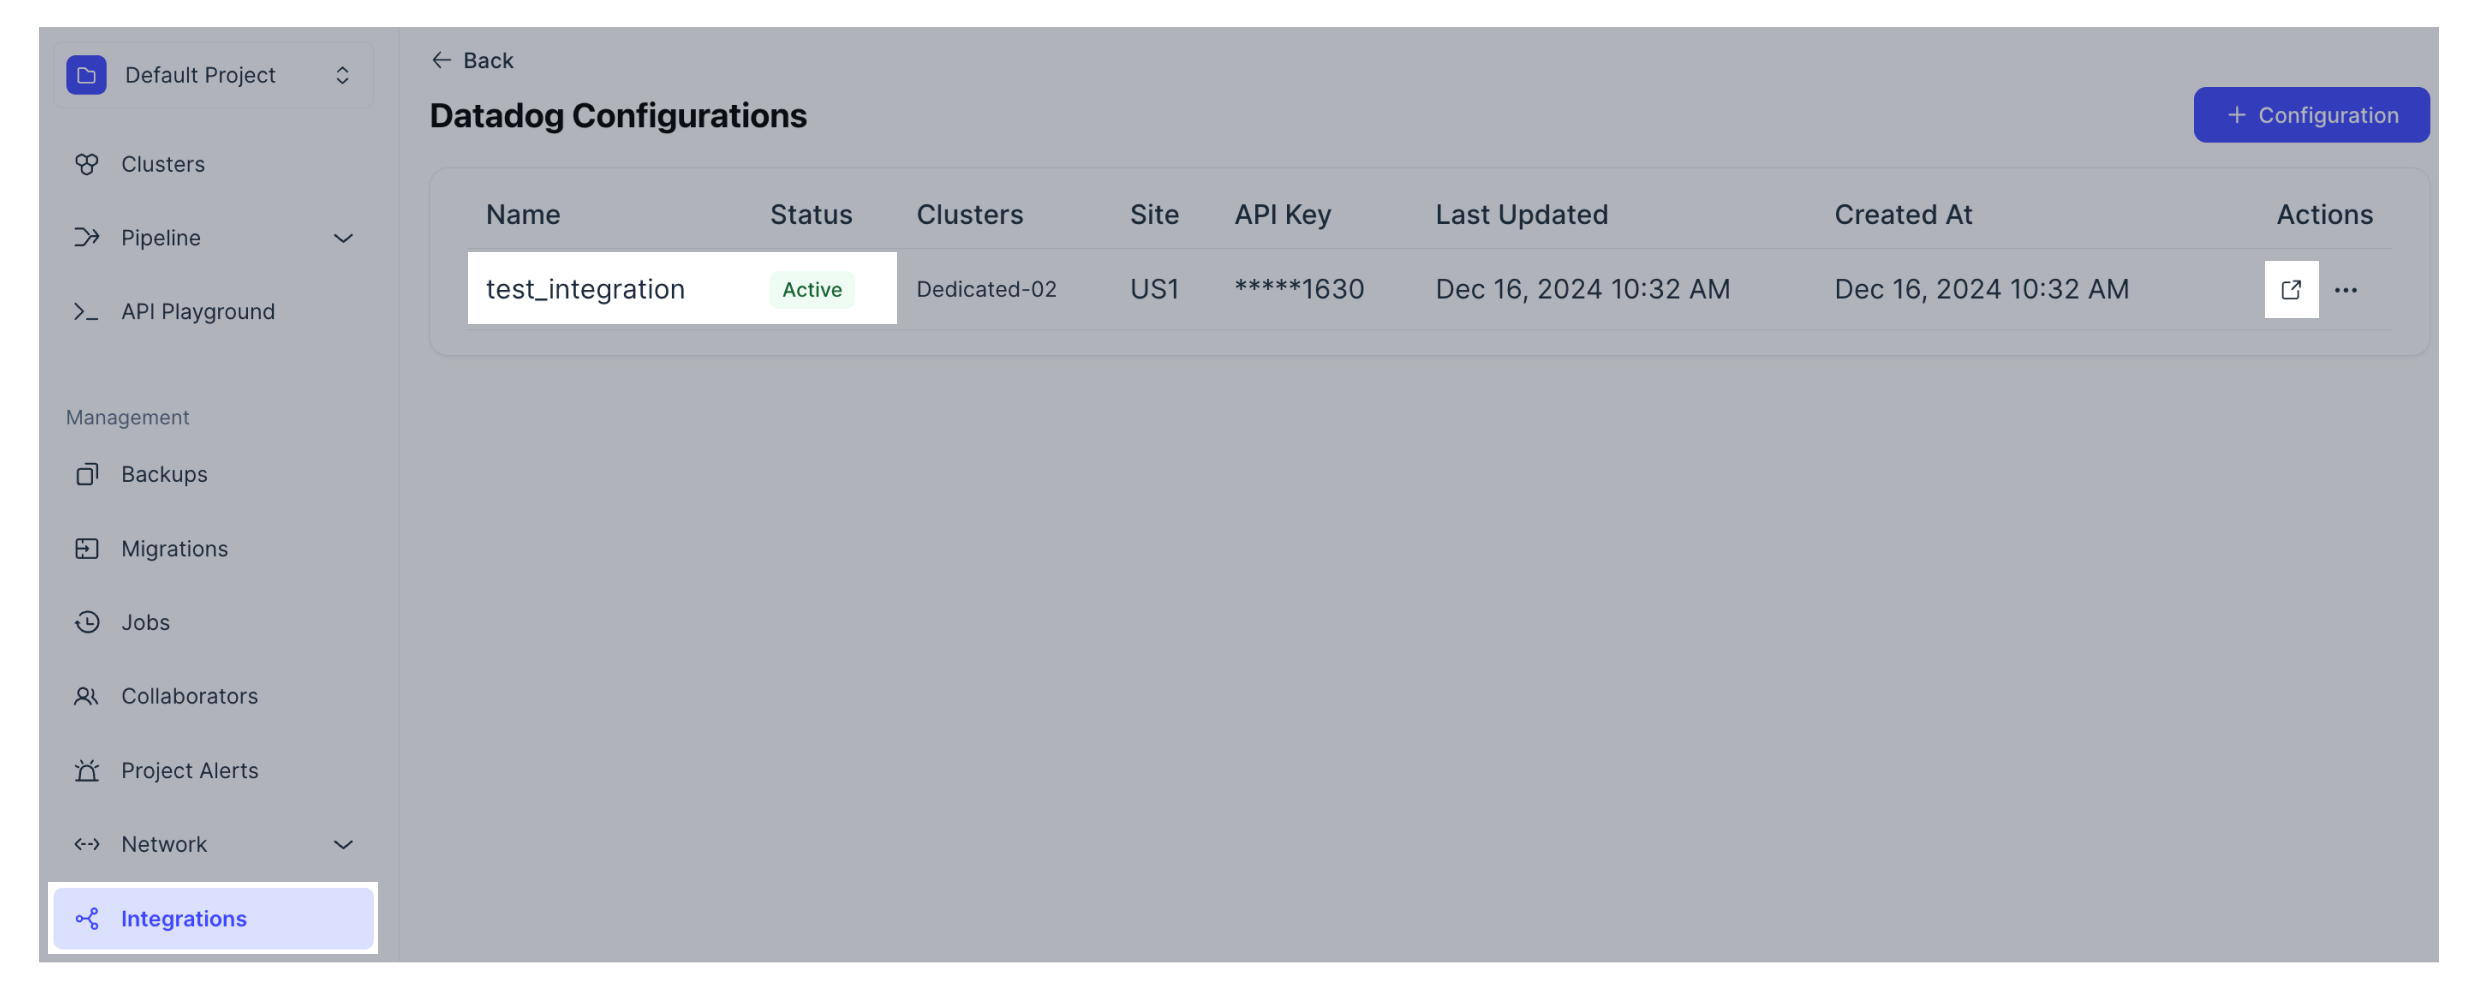The height and width of the screenshot is (990, 2478).
Task: Click the Project Alerts siren icon
Action: [87, 770]
